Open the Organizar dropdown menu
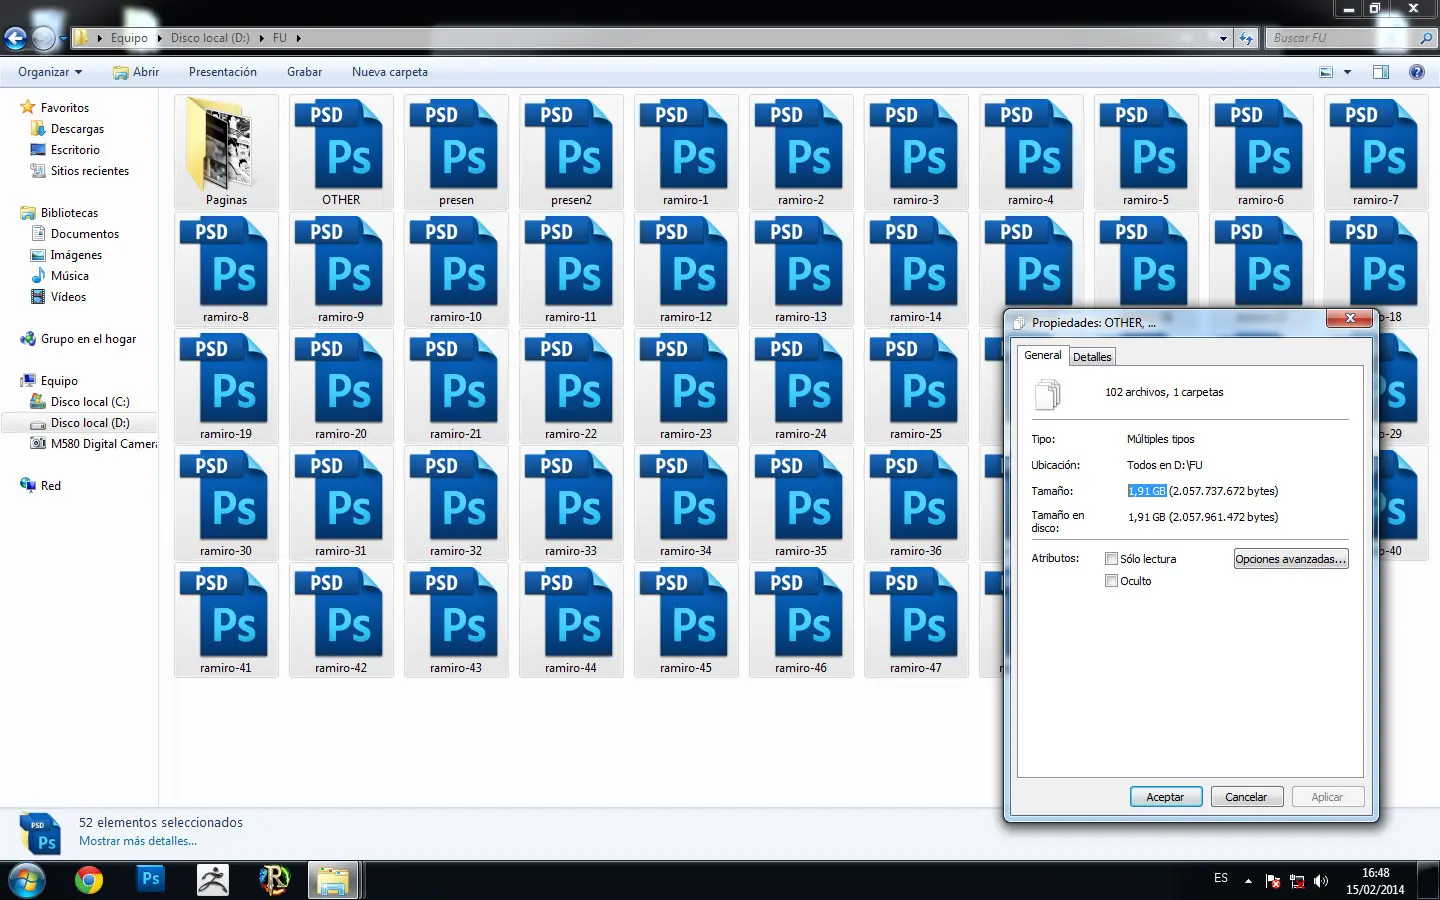This screenshot has height=900, width=1440. pos(50,72)
